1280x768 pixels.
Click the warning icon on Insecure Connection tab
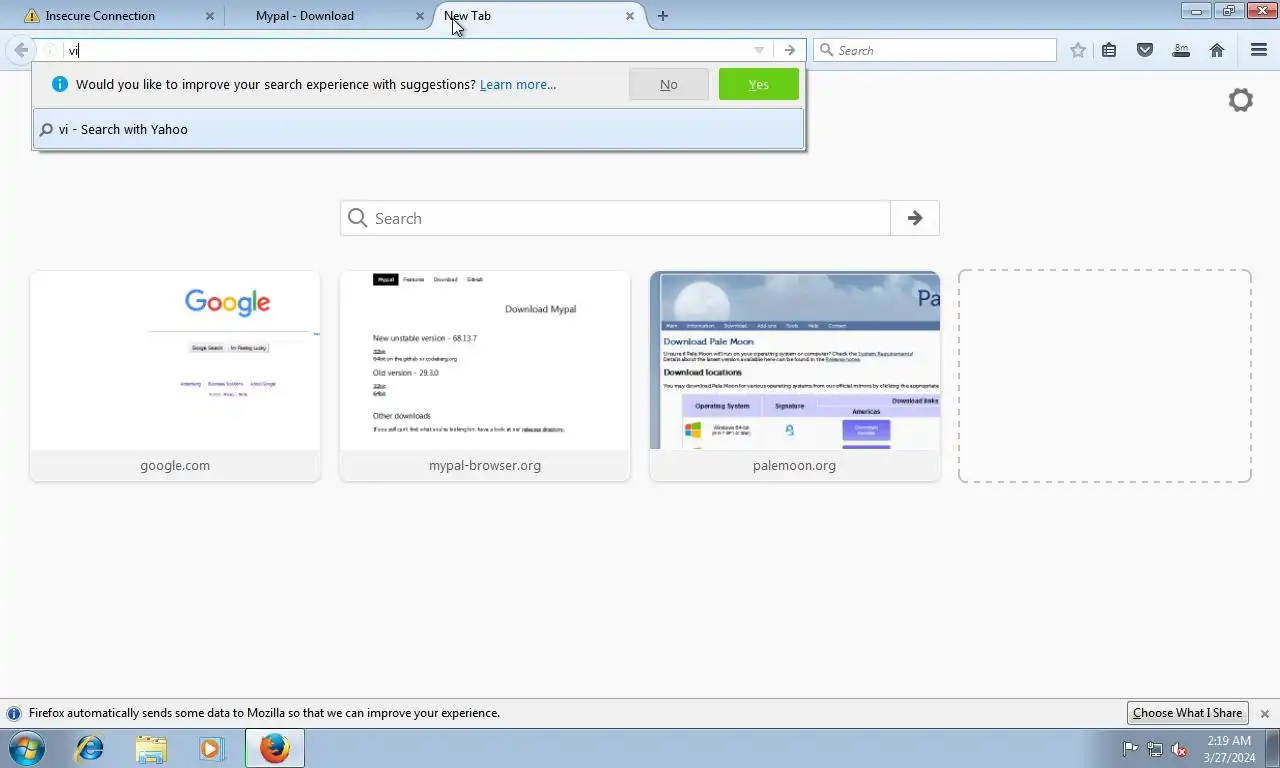[x=32, y=16]
